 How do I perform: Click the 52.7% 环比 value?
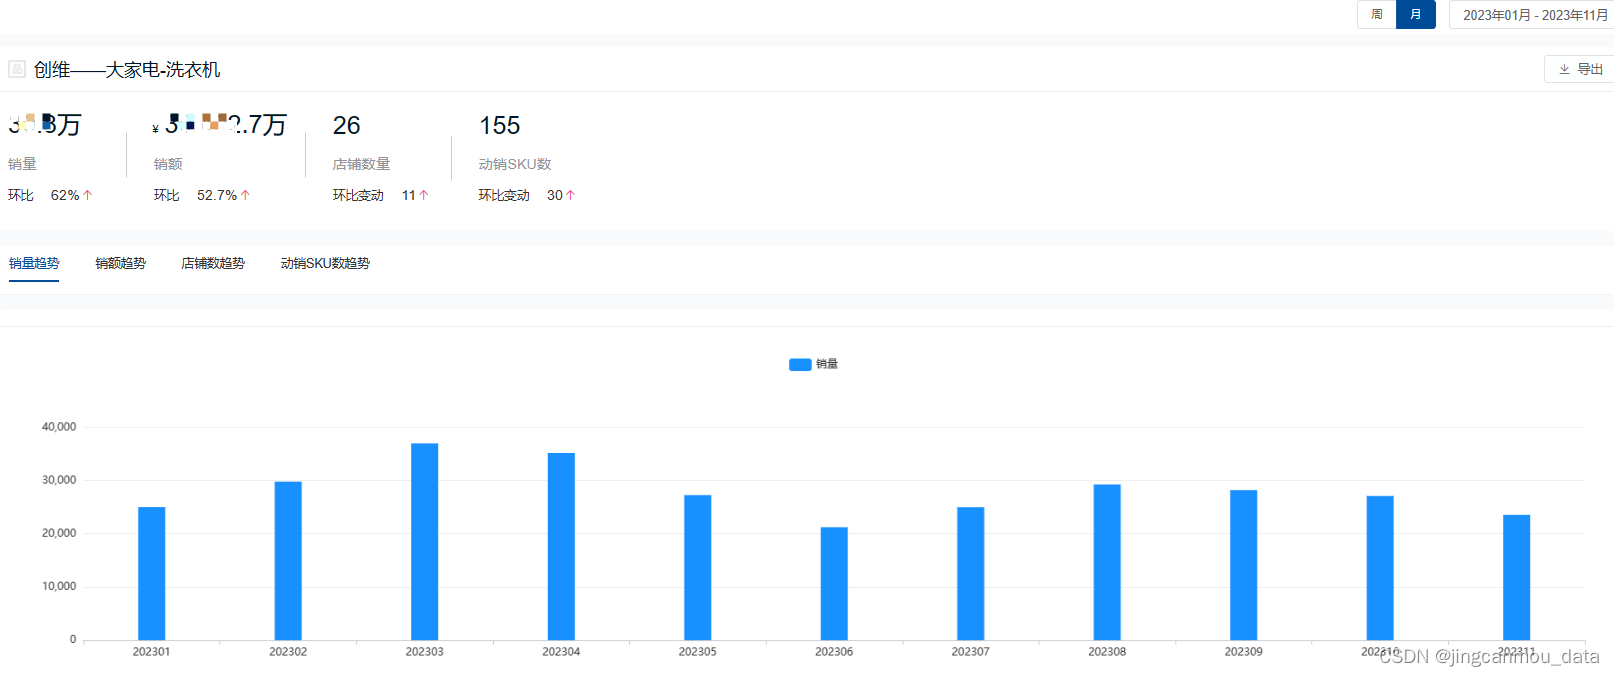[x=217, y=195]
